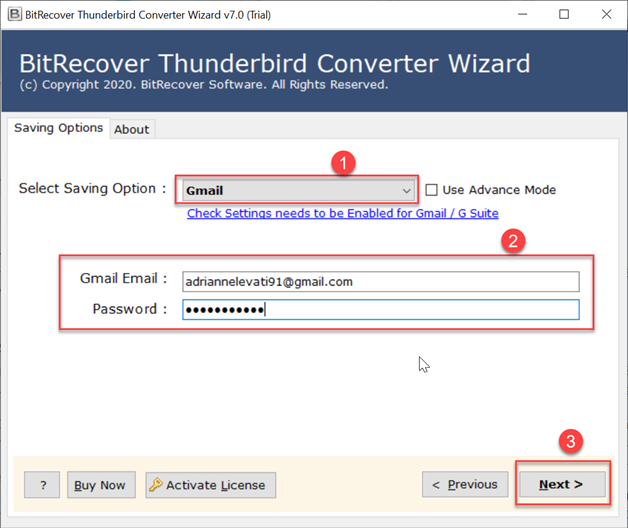Go back with the < Previous button
The width and height of the screenshot is (628, 528).
pos(465,484)
